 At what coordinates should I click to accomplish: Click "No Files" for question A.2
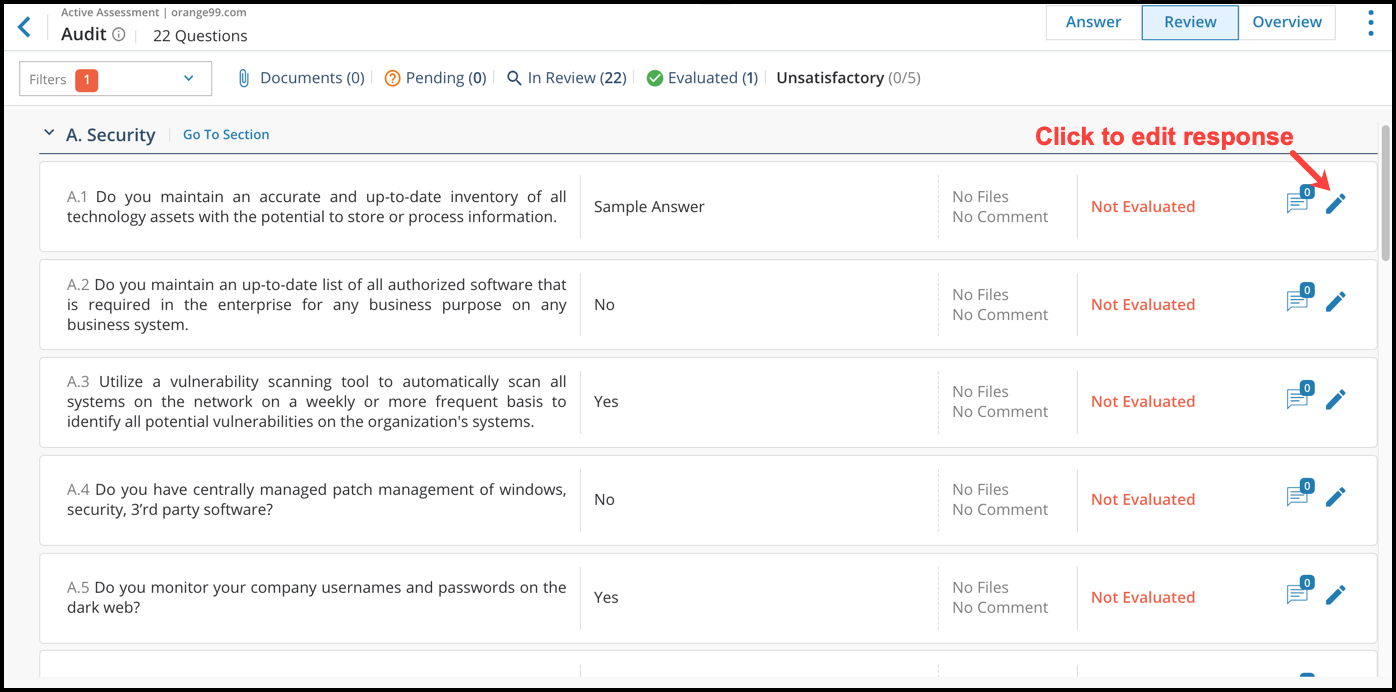980,295
